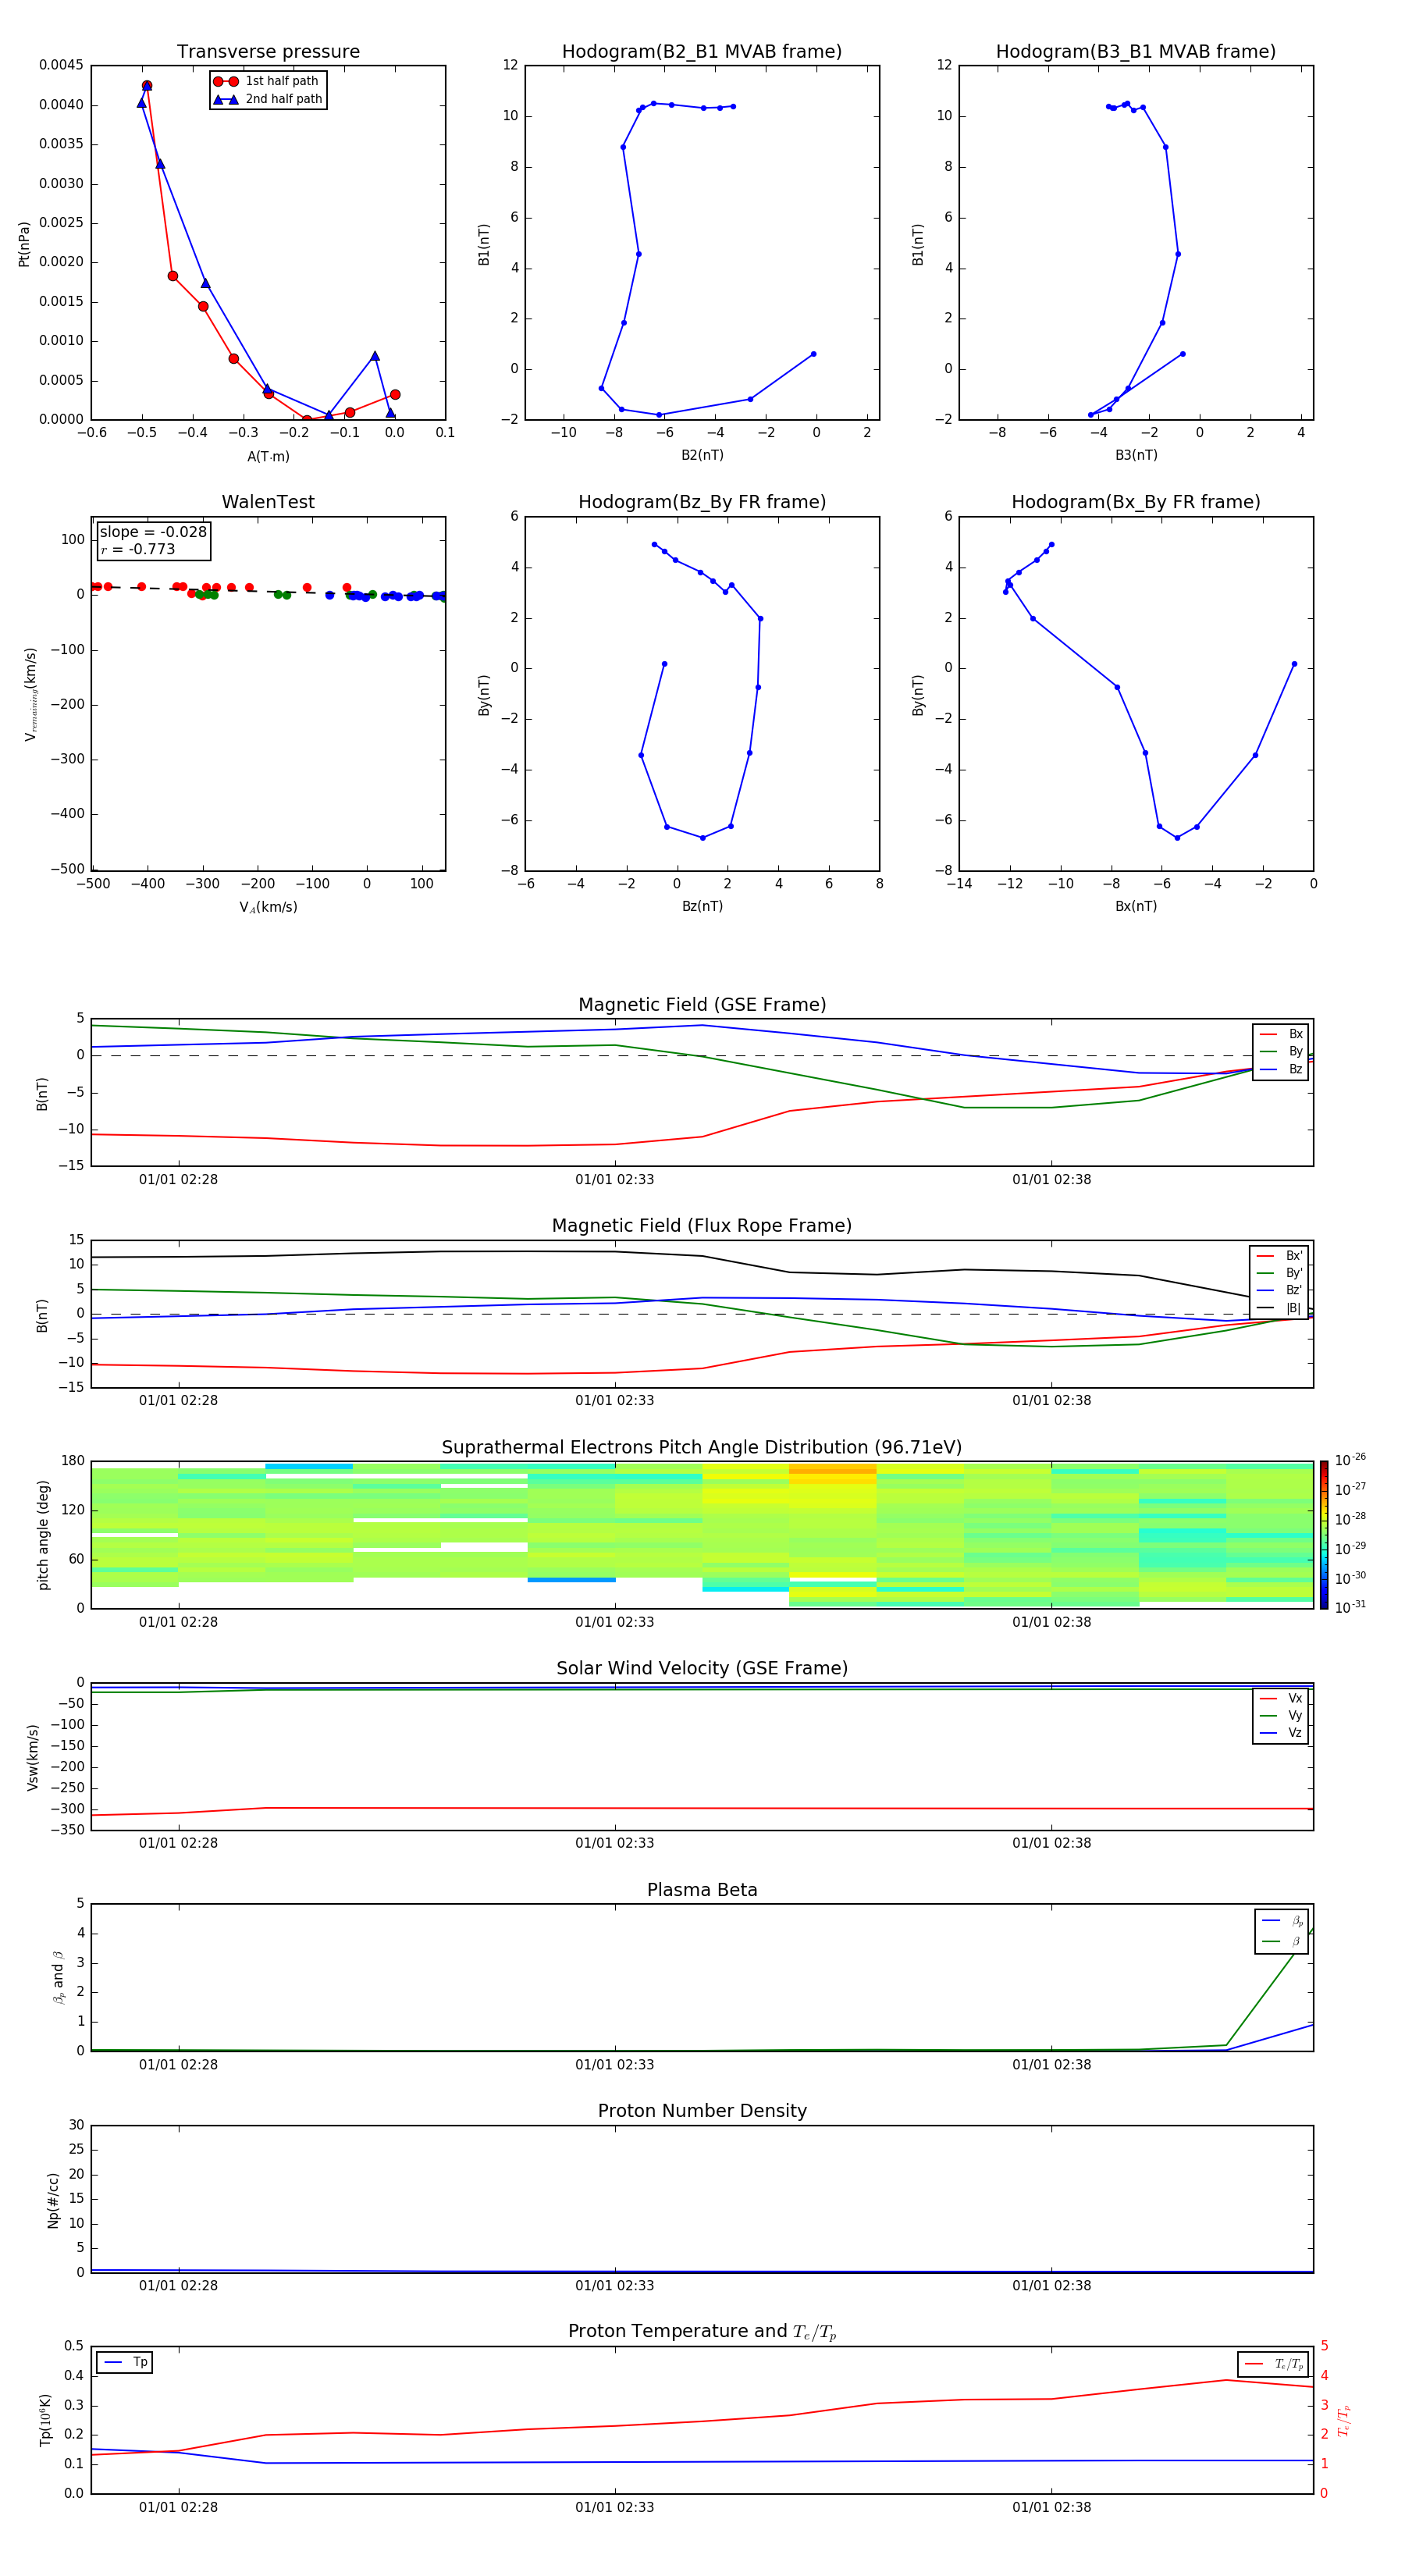
Task: Click the 'B2(nT)' x-axis label
Action: (x=702, y=455)
